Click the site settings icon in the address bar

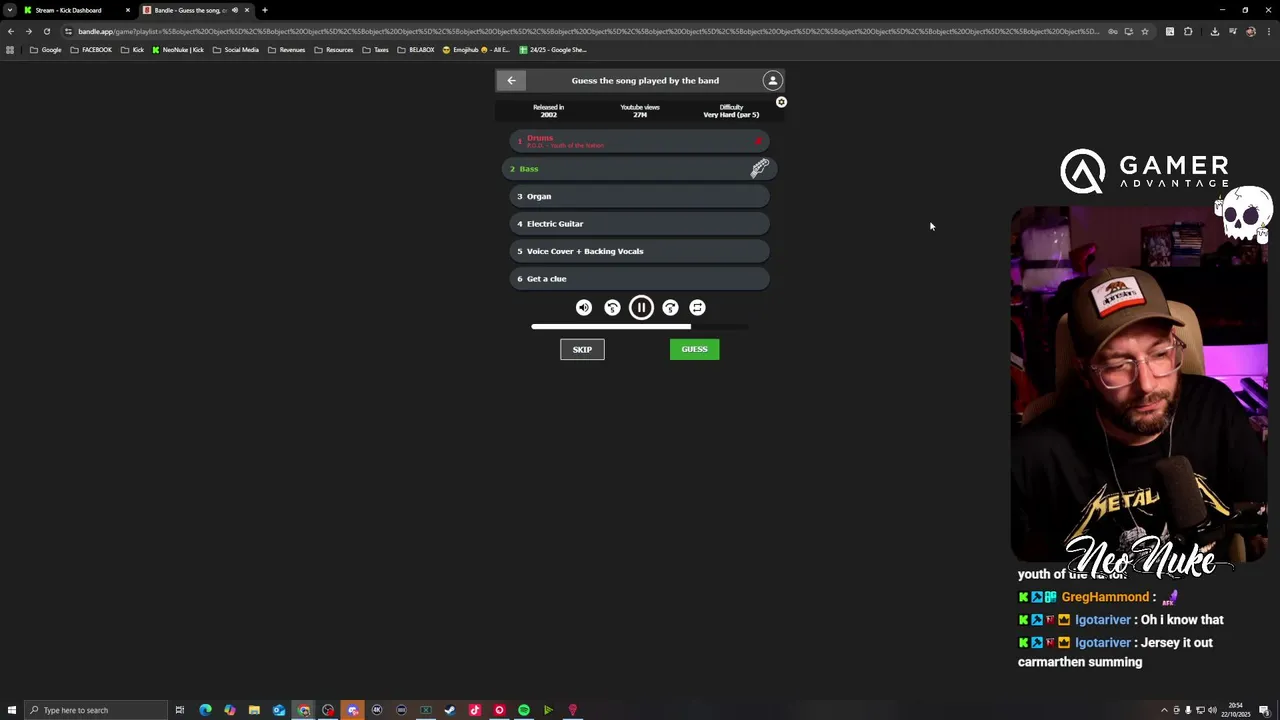click(x=68, y=31)
